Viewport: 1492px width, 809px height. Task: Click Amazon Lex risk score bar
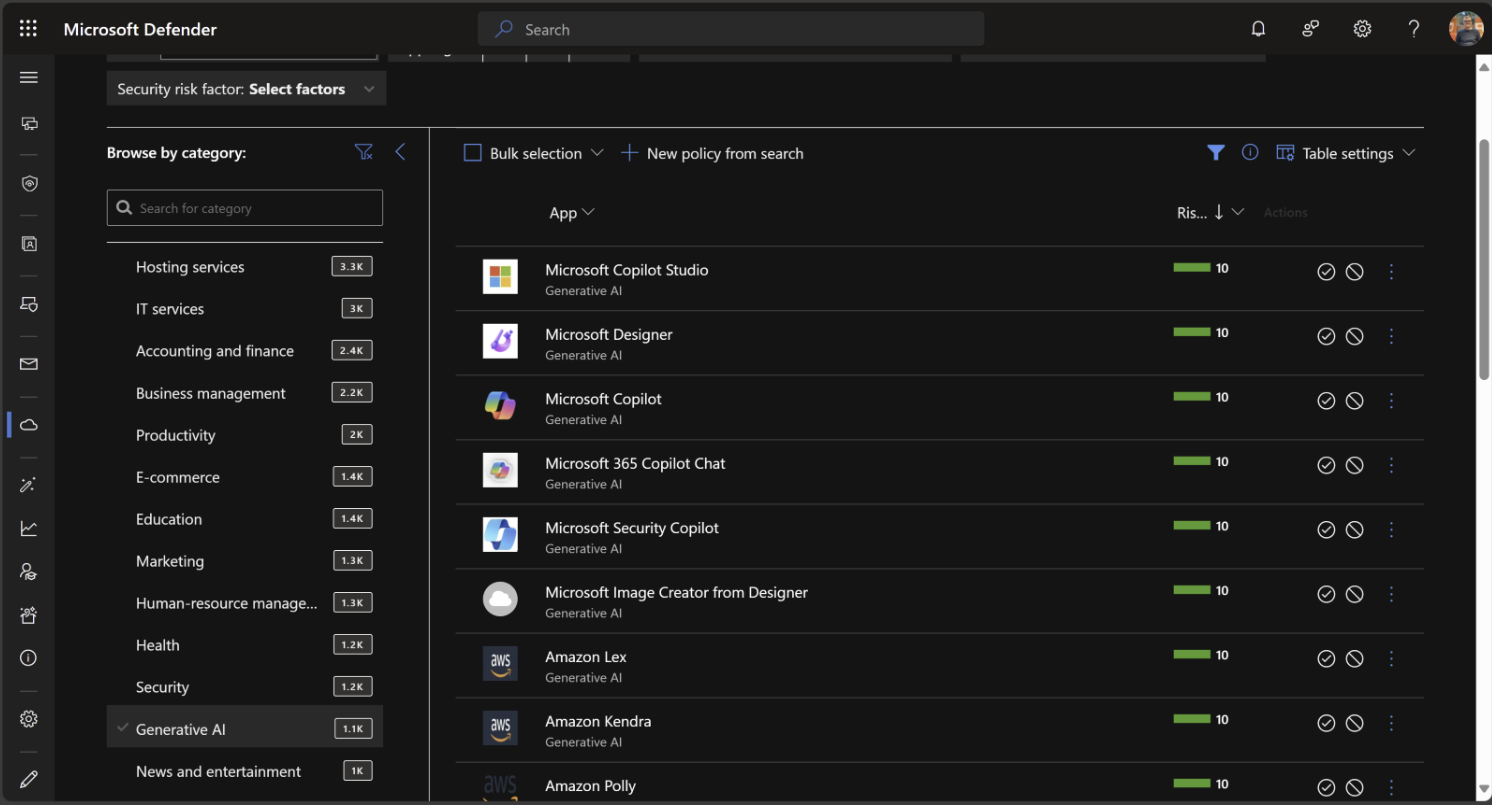click(x=1192, y=654)
